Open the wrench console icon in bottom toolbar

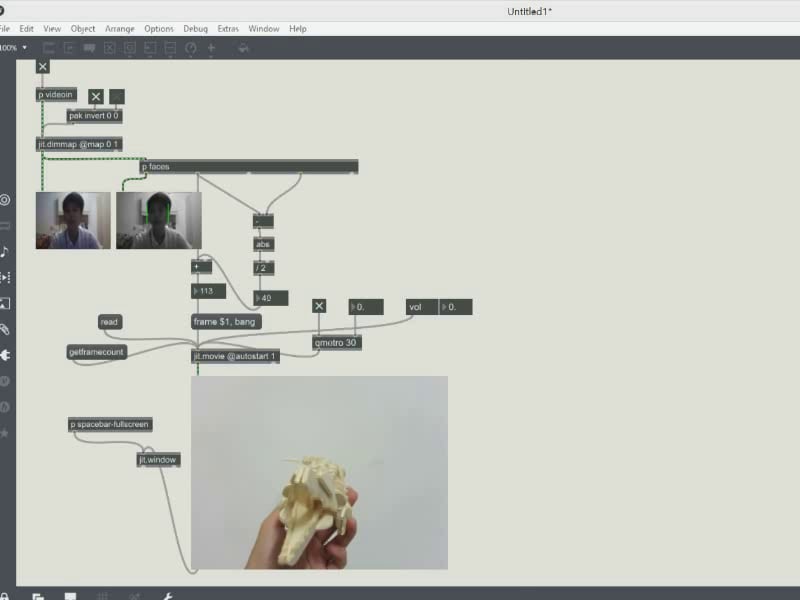[x=167, y=596]
